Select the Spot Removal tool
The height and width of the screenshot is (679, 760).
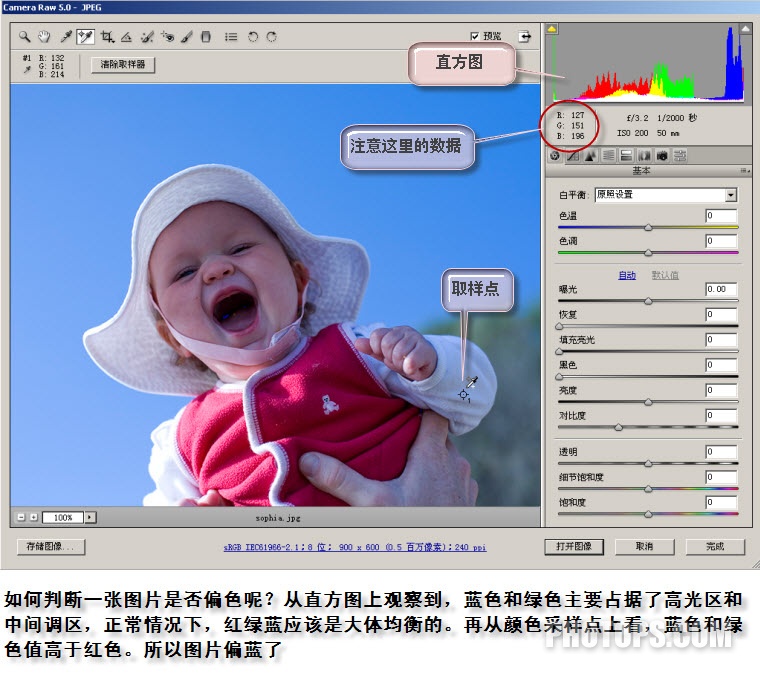[147, 36]
